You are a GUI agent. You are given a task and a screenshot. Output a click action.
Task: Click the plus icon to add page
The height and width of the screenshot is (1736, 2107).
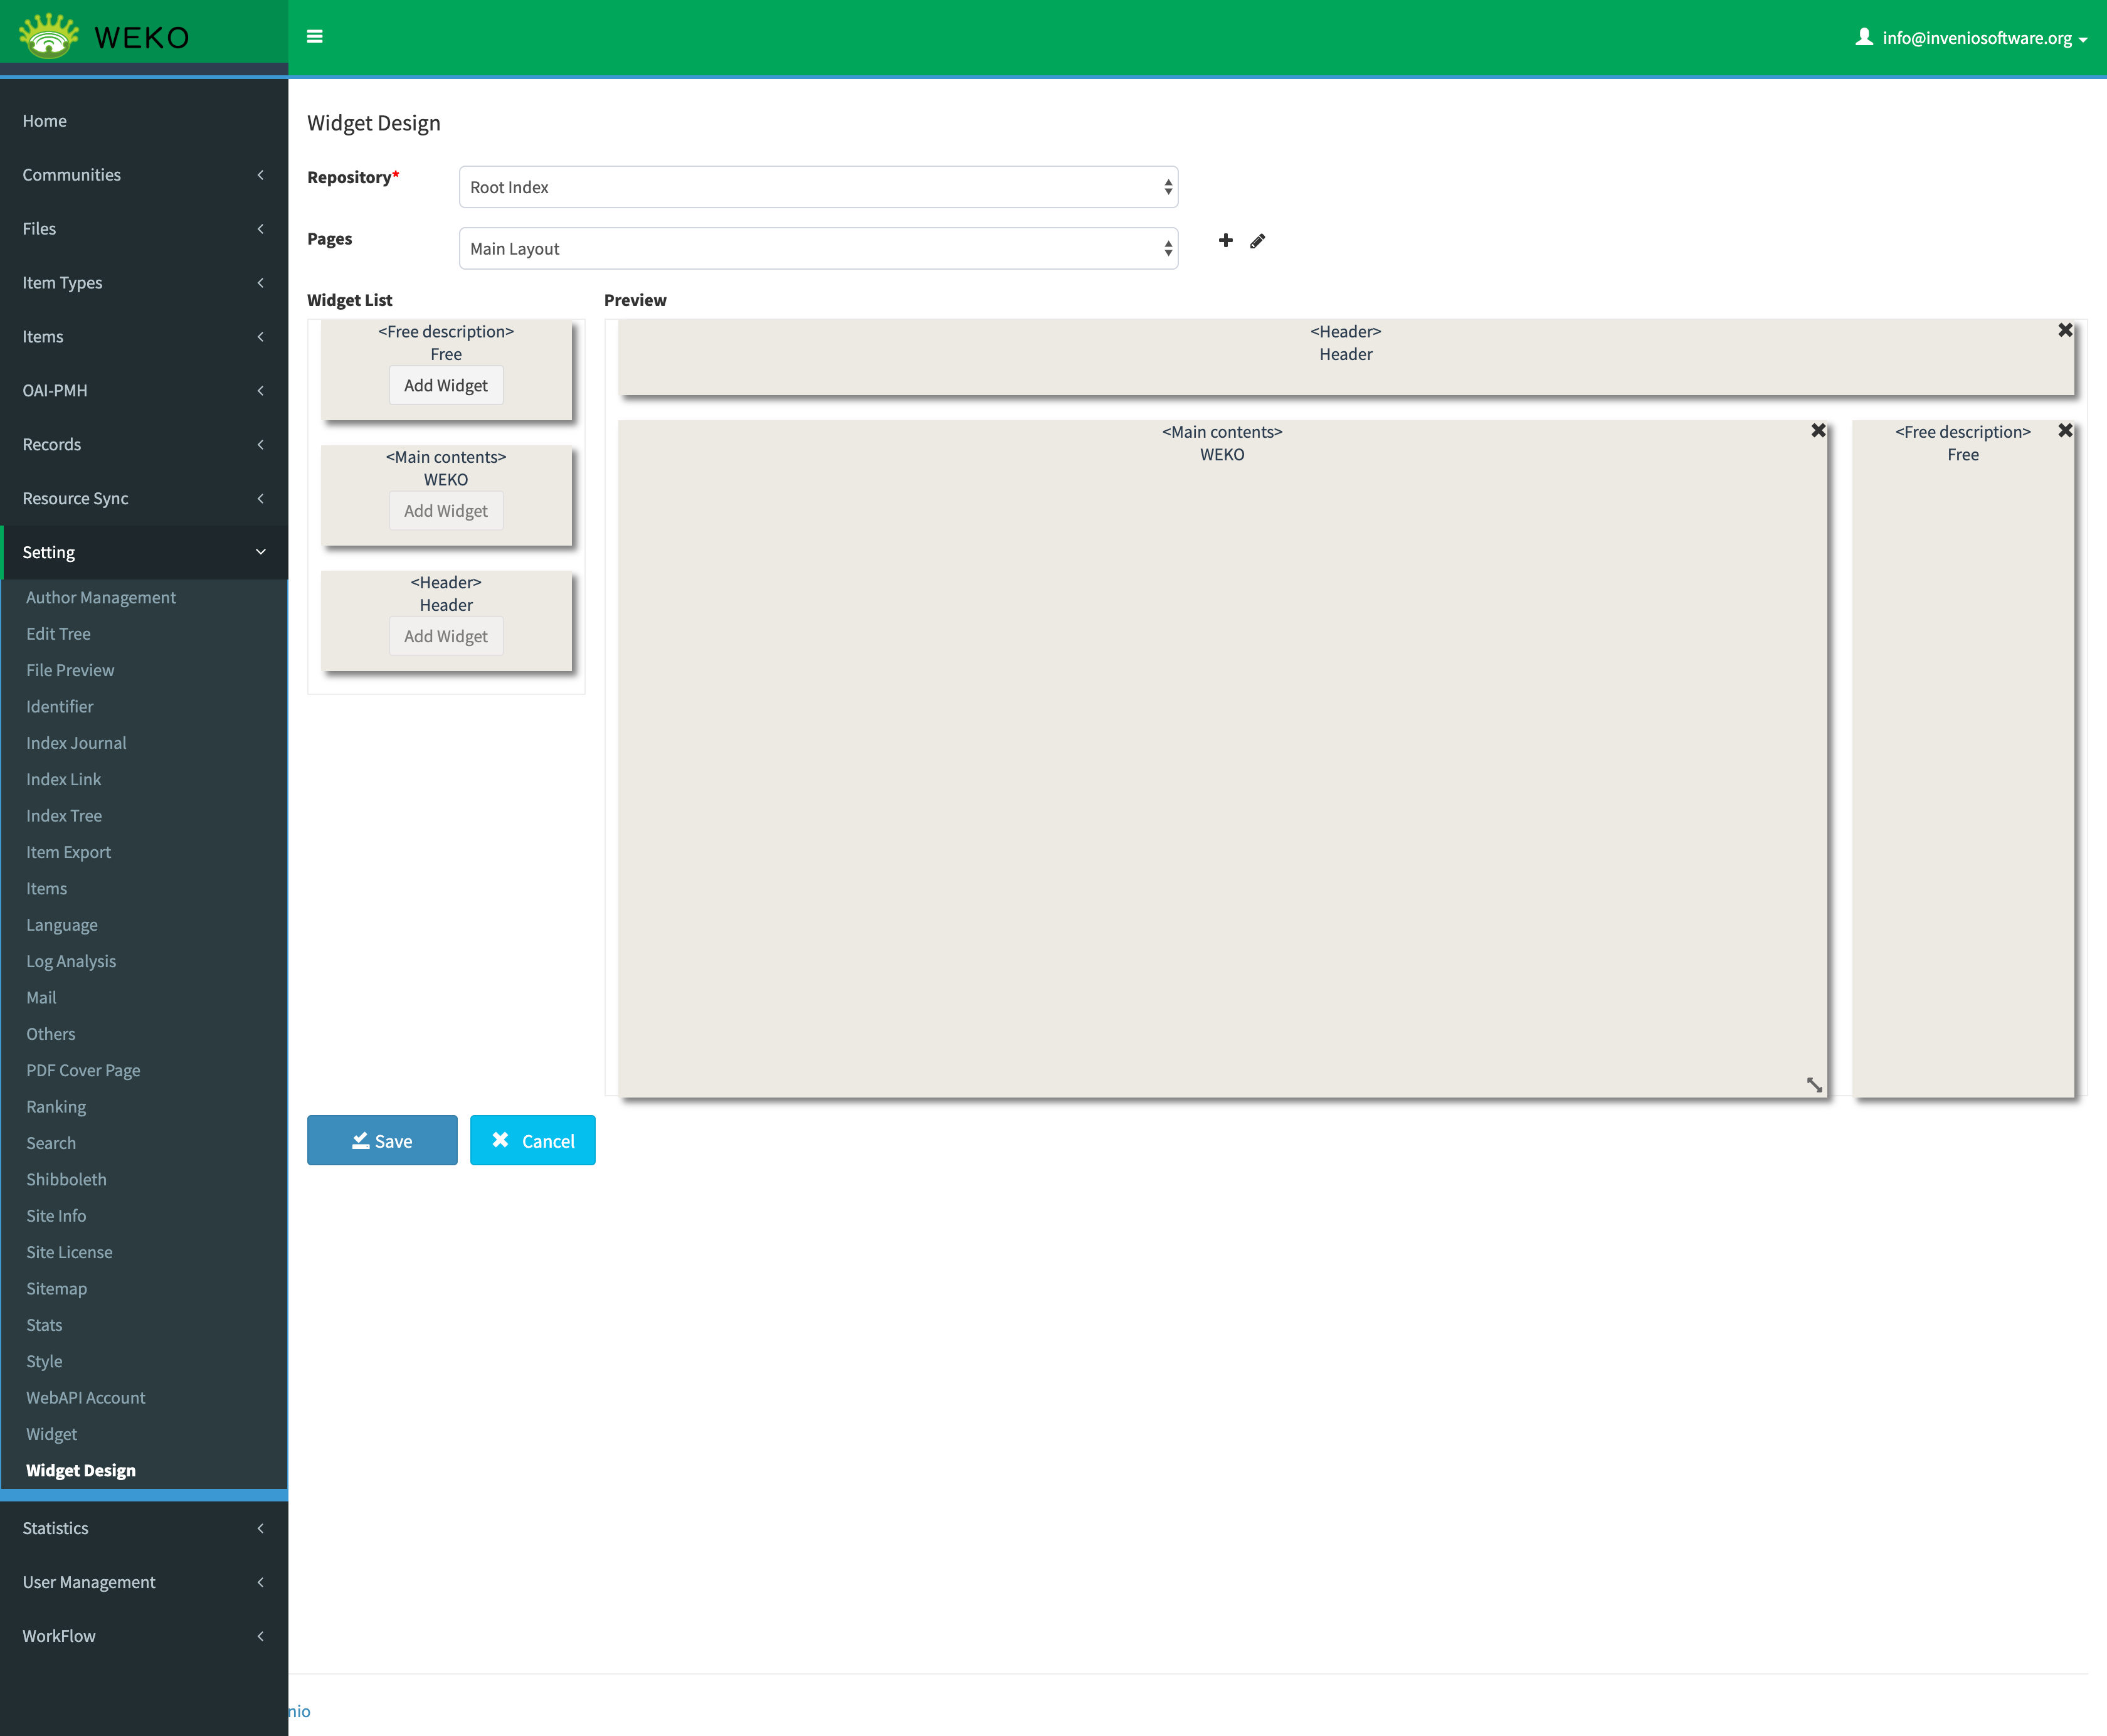pos(1225,240)
